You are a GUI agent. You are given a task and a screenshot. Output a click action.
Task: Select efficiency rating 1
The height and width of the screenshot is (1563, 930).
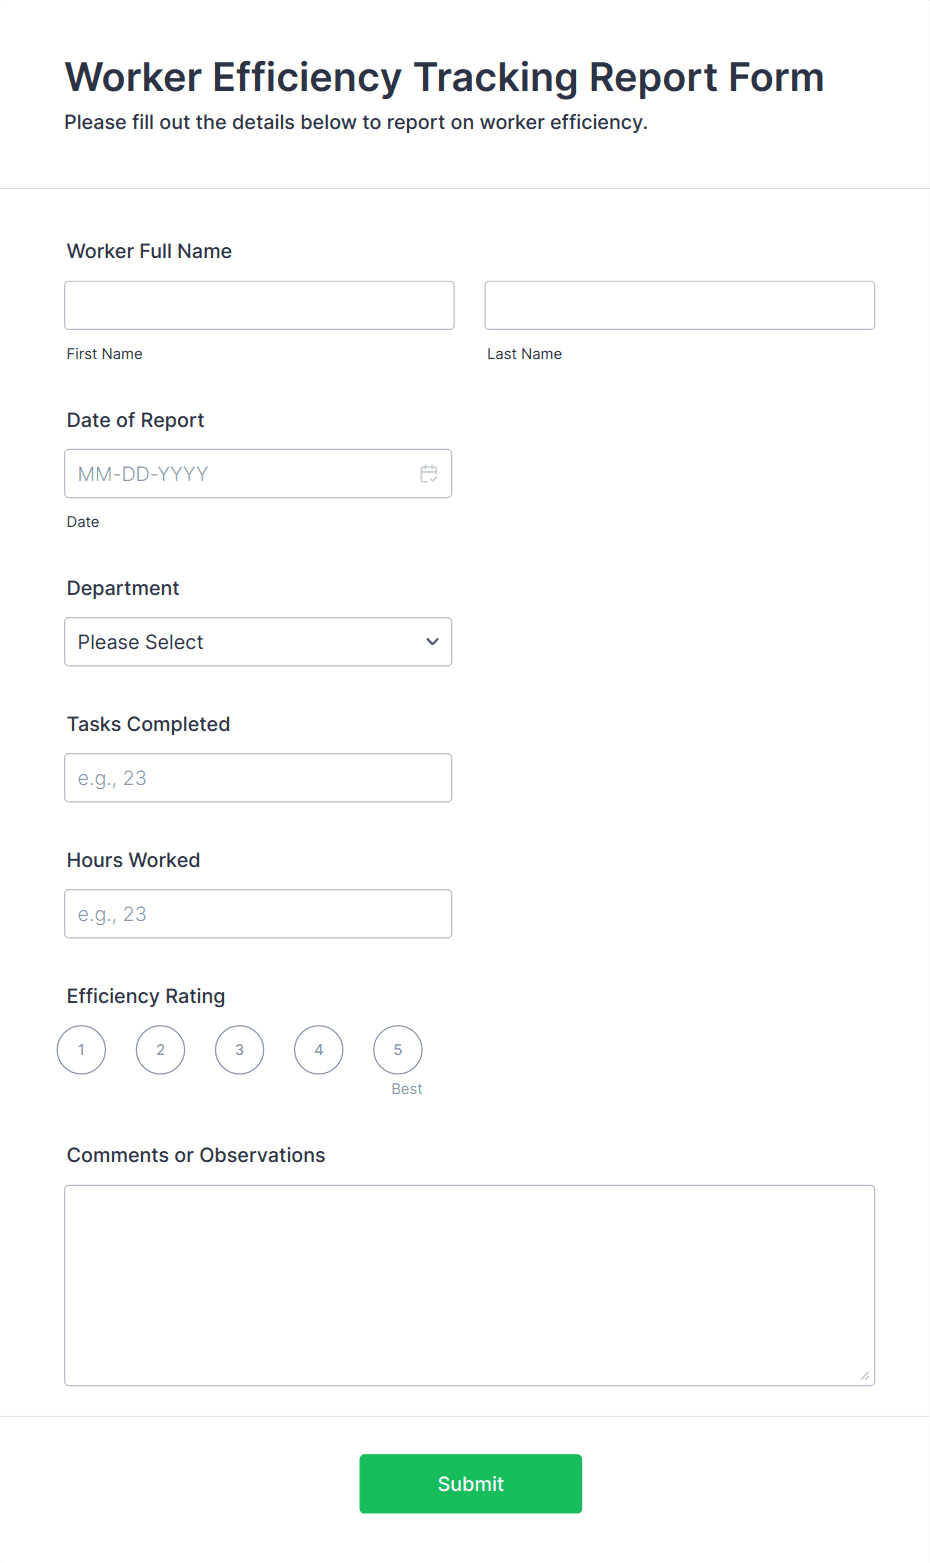click(81, 1049)
